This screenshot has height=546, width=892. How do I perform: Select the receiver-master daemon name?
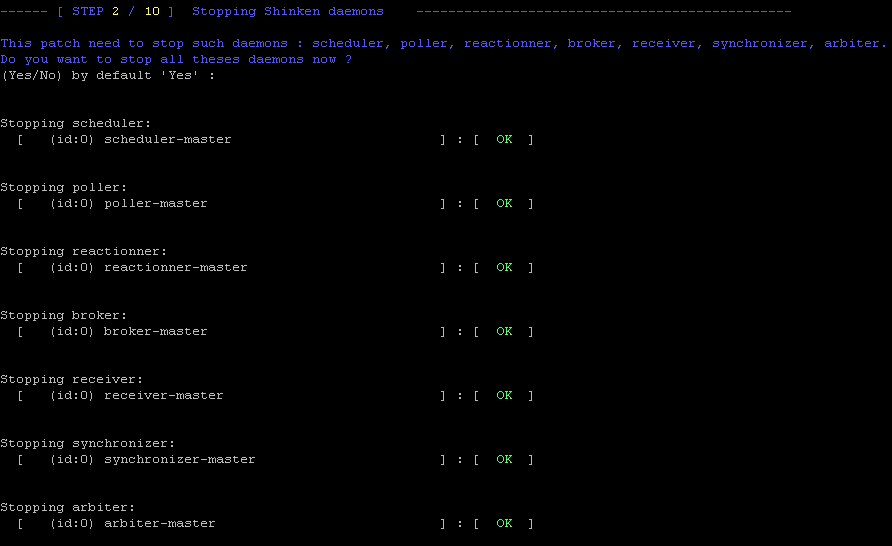pos(163,395)
